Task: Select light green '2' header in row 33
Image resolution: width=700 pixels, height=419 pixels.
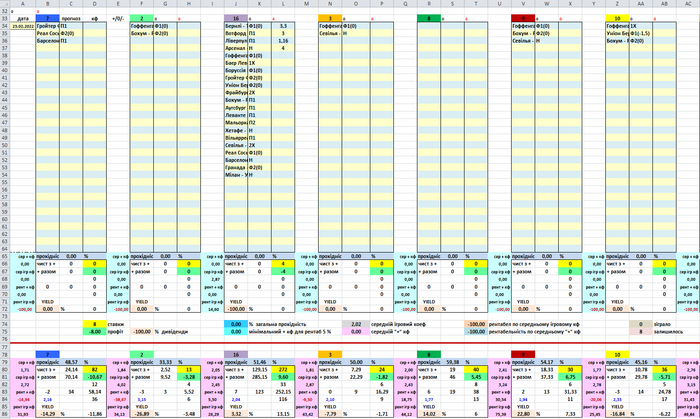Action: coord(142,19)
